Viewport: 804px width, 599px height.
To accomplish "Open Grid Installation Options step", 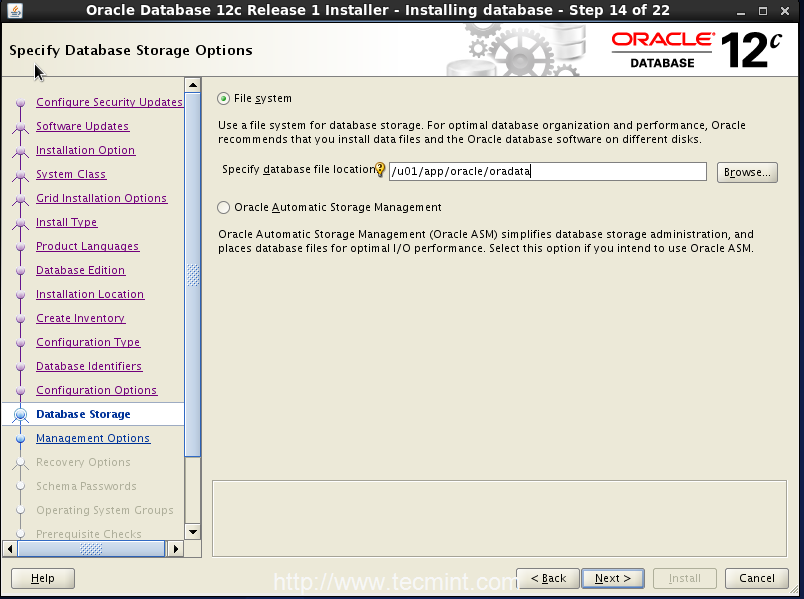I will (102, 198).
